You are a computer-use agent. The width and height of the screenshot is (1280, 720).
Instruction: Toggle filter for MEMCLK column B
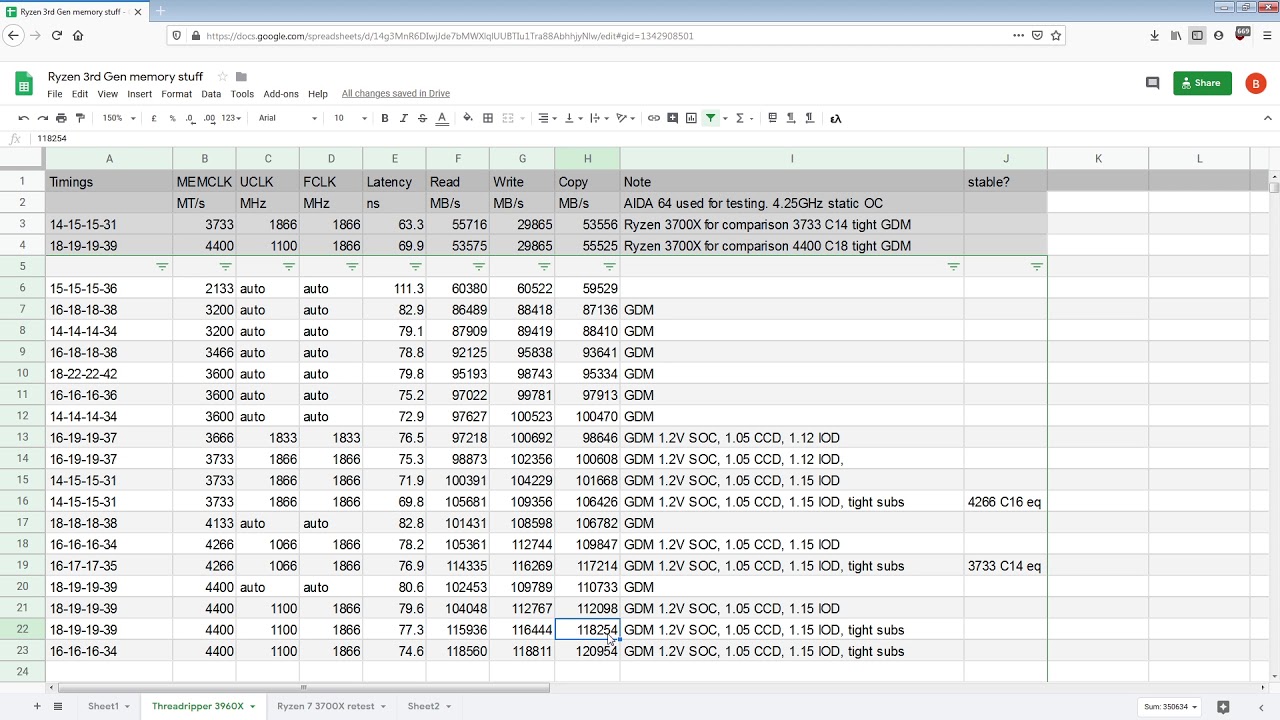[225, 267]
